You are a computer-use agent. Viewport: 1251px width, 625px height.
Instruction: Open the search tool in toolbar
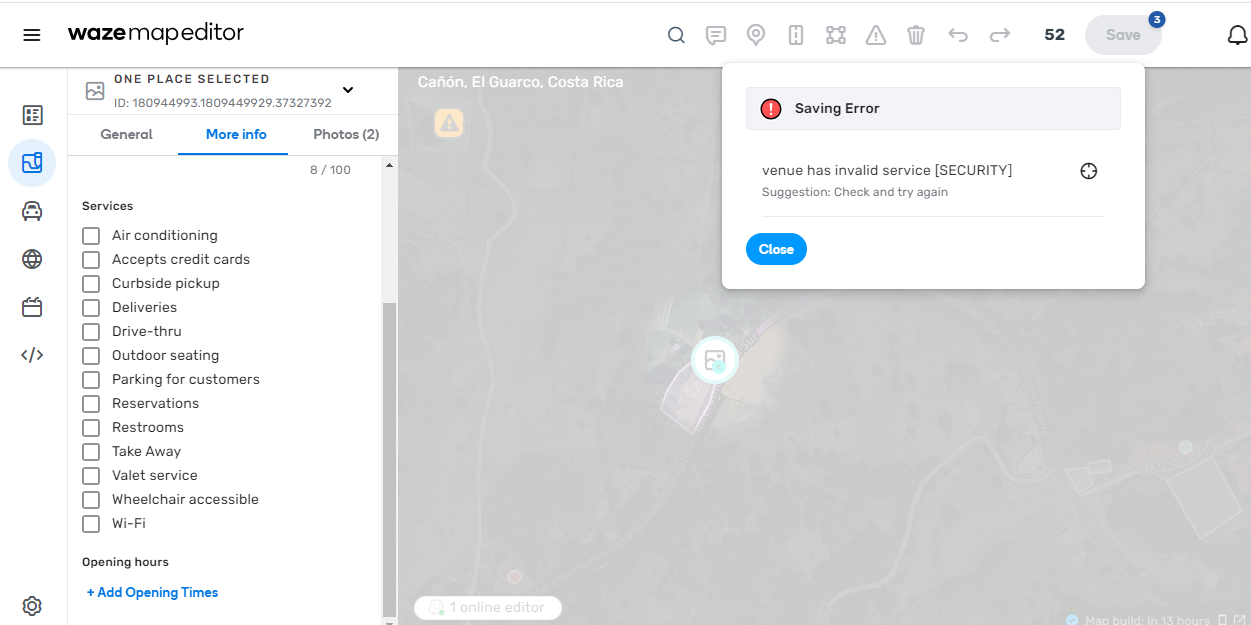coord(676,35)
